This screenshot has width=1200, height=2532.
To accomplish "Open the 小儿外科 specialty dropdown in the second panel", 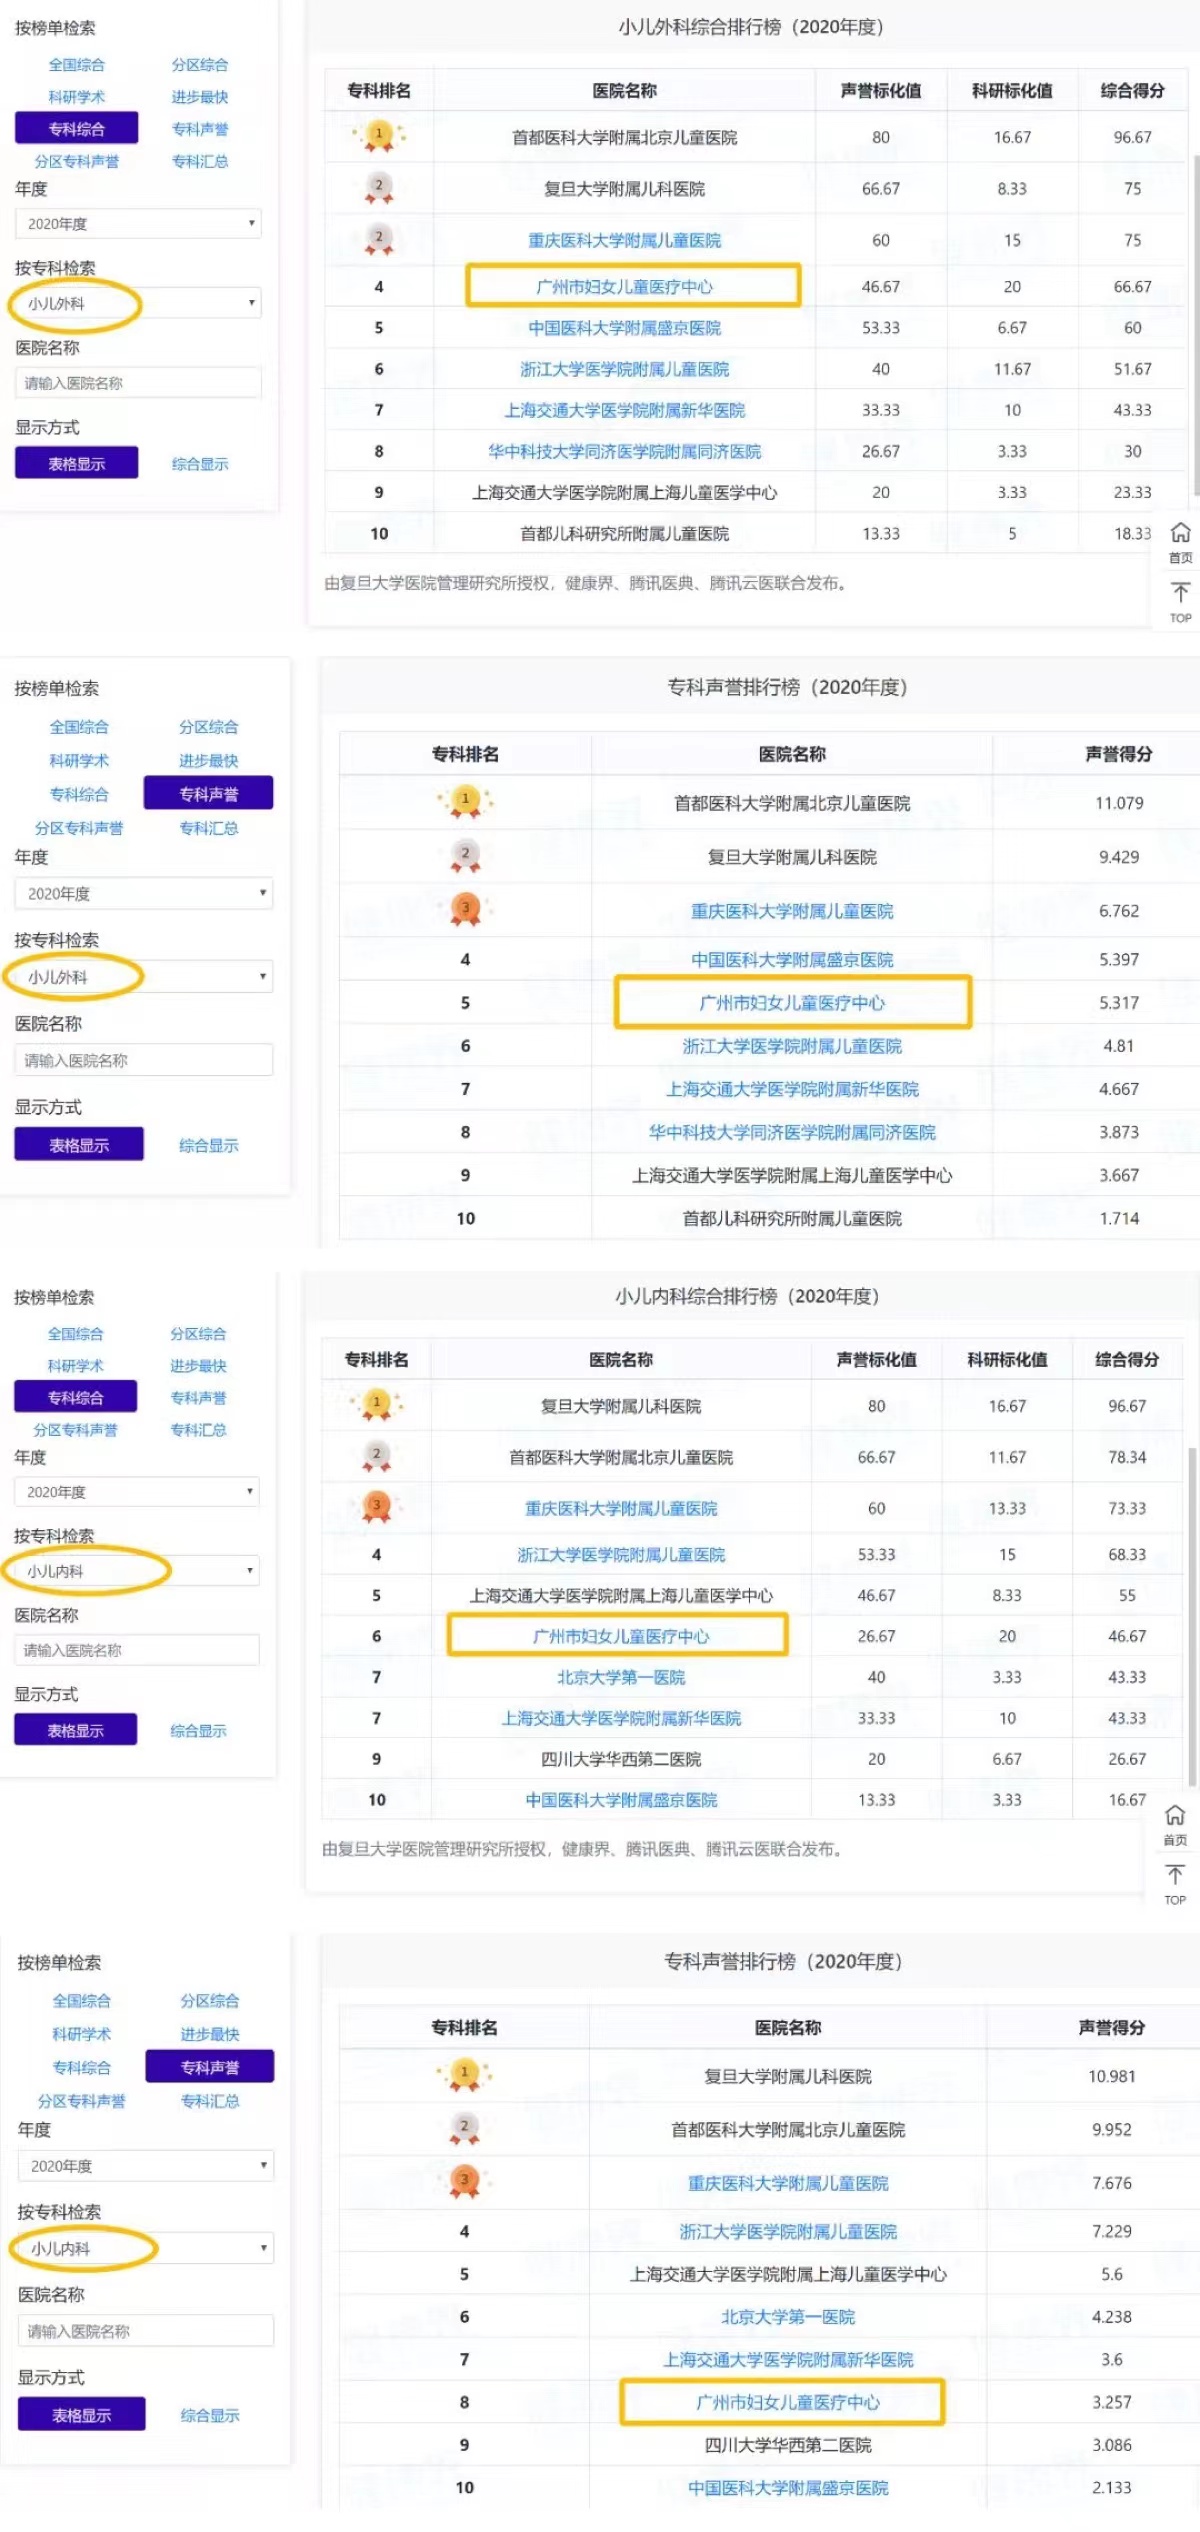I will point(143,976).
